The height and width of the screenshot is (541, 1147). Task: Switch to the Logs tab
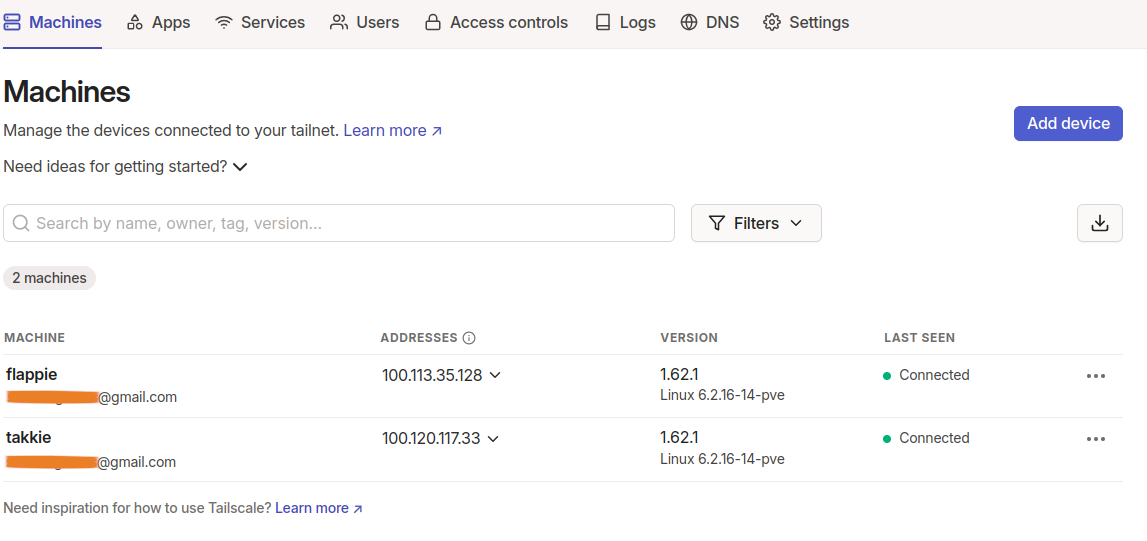click(x=625, y=23)
